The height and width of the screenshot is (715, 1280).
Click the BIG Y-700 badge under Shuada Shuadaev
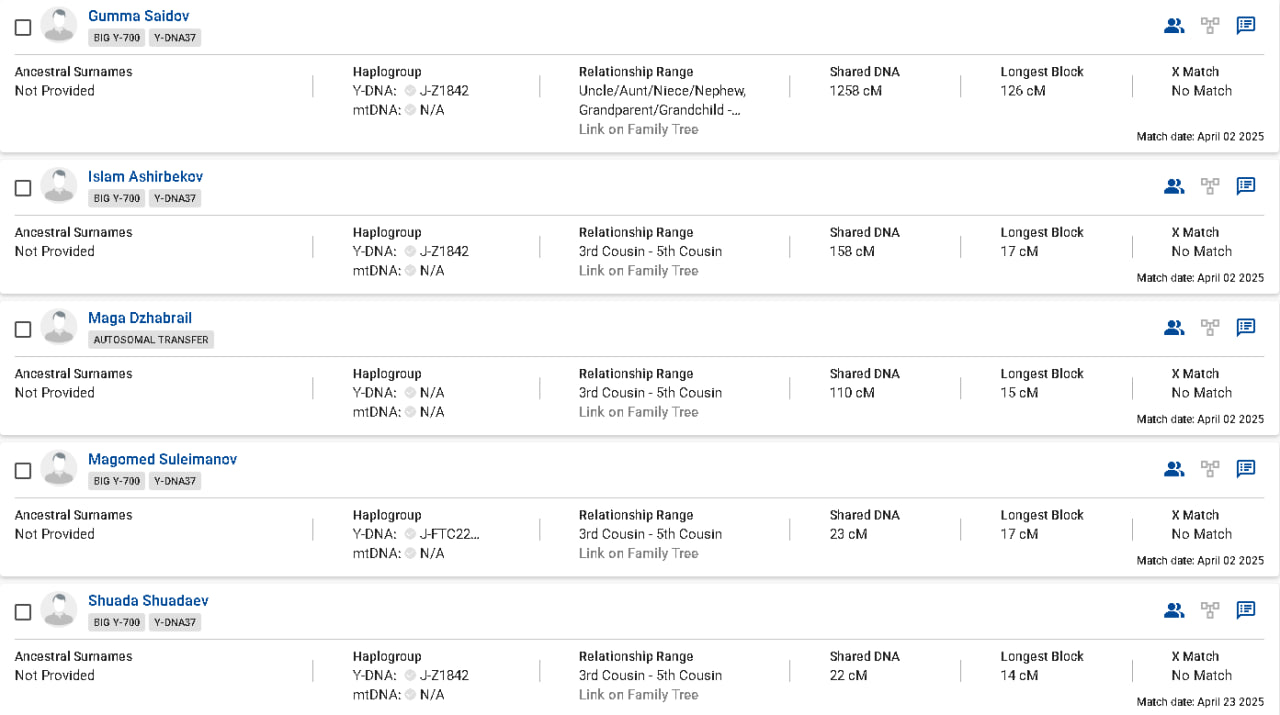click(x=117, y=622)
